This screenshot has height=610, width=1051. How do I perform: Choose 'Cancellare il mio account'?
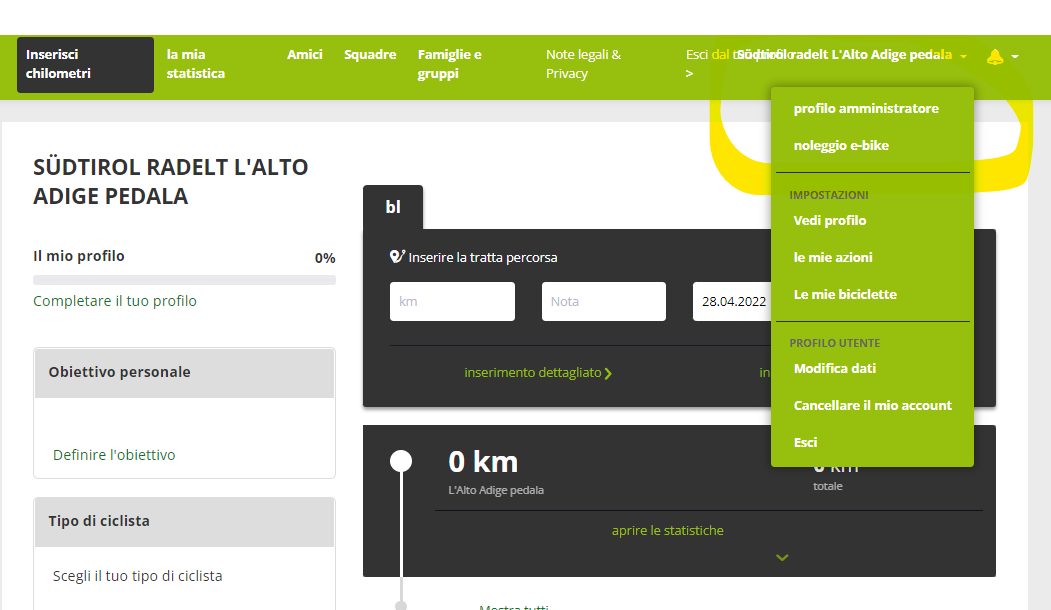click(x=873, y=406)
